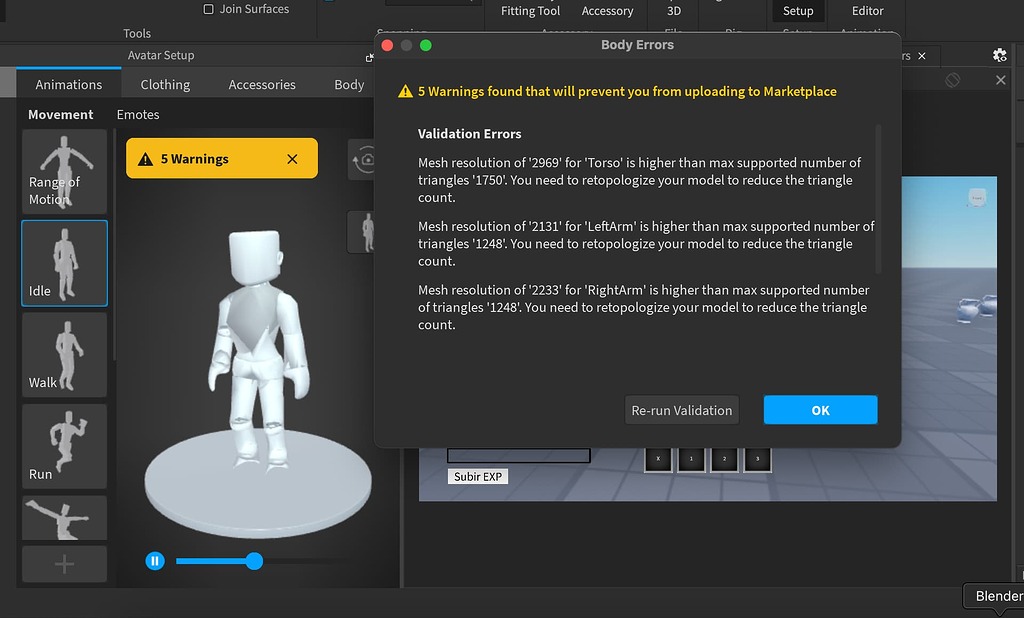The width and height of the screenshot is (1024, 618).
Task: Open the Fitting Tool in the ribbon
Action: point(530,11)
